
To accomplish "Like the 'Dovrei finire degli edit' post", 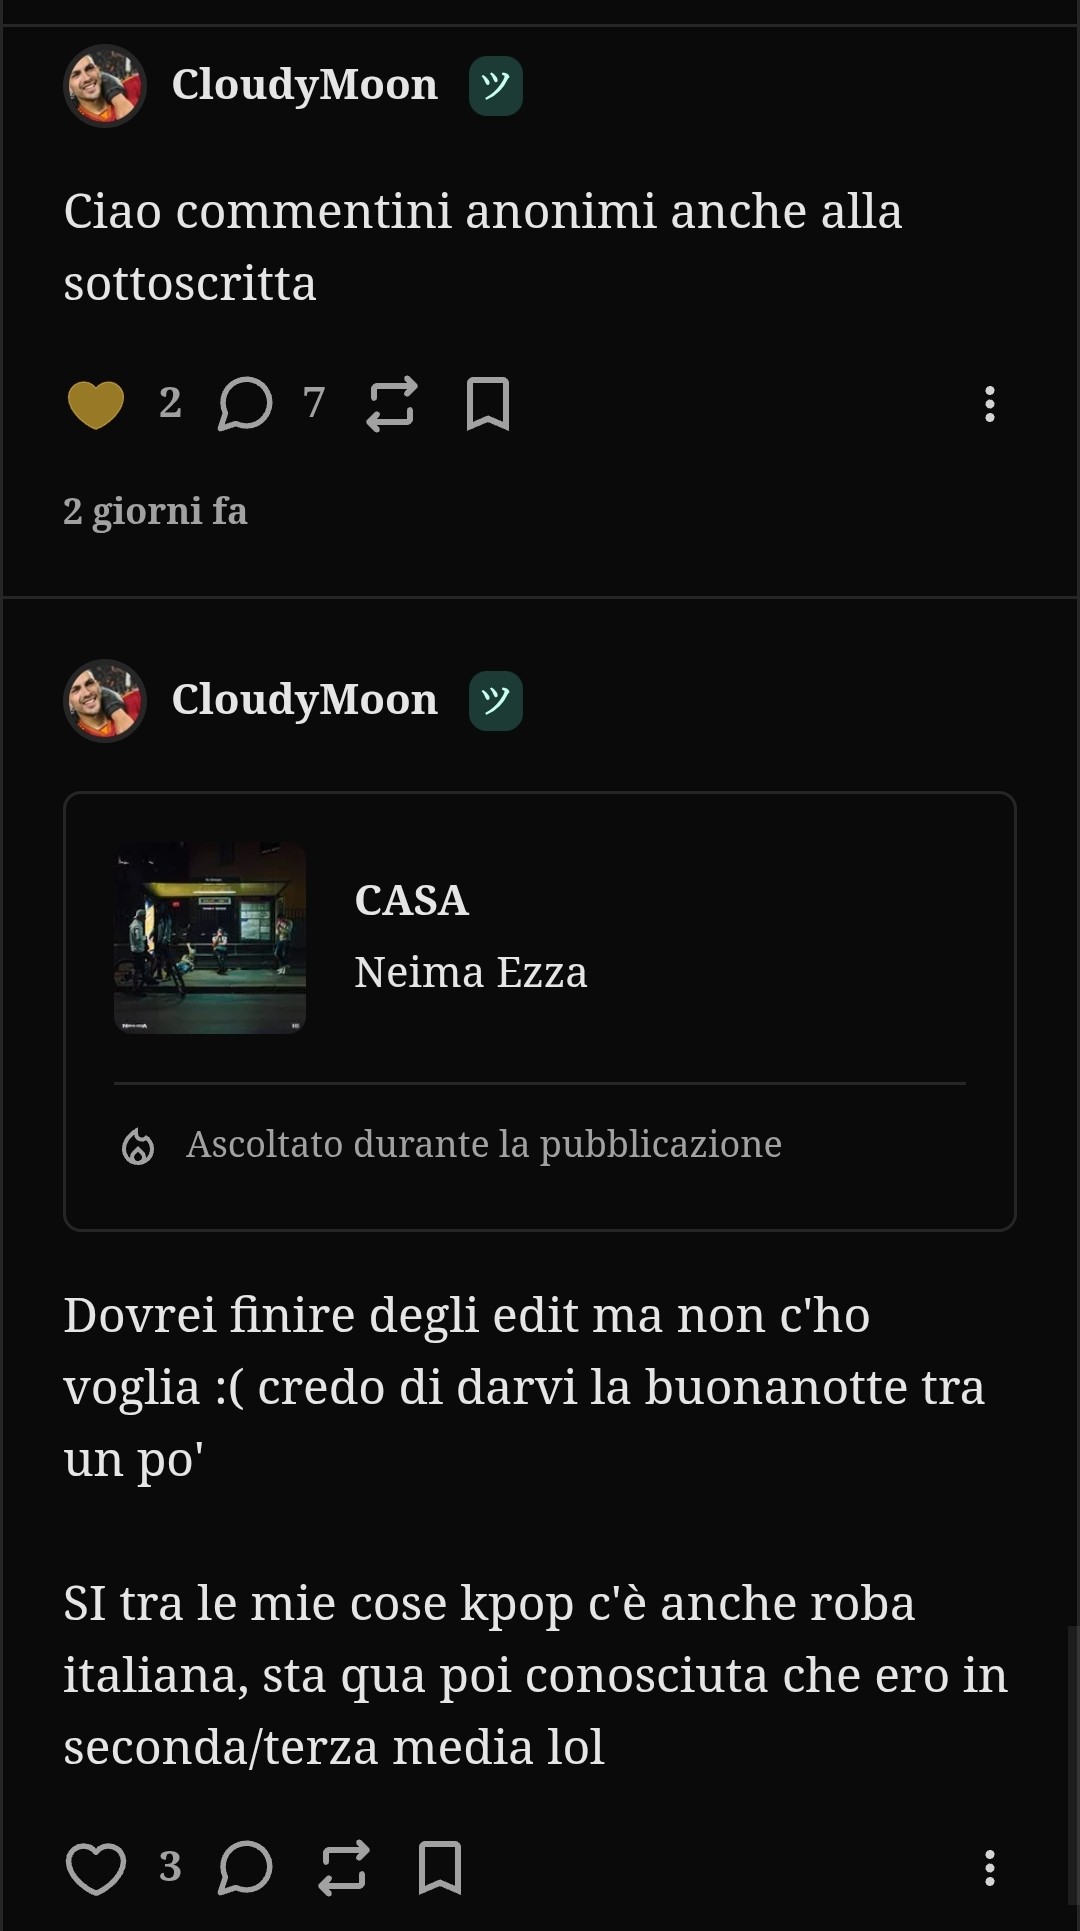I will (x=95, y=1868).
